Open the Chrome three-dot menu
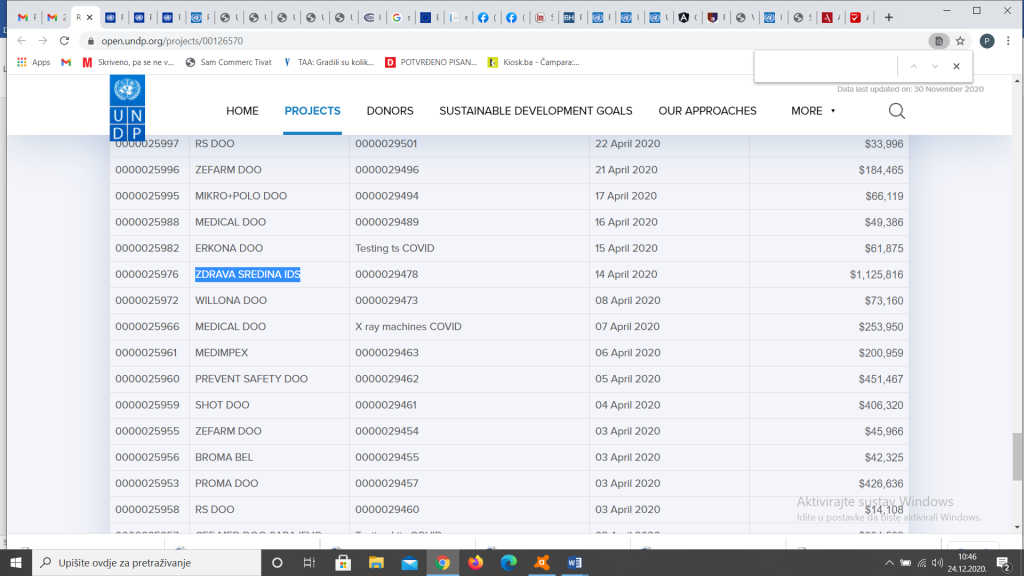 [1008, 40]
